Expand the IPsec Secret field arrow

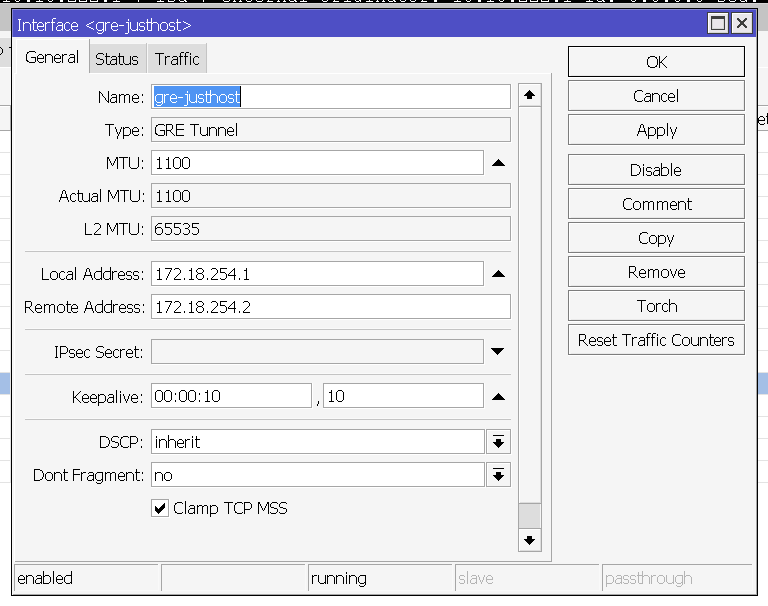coord(498,351)
